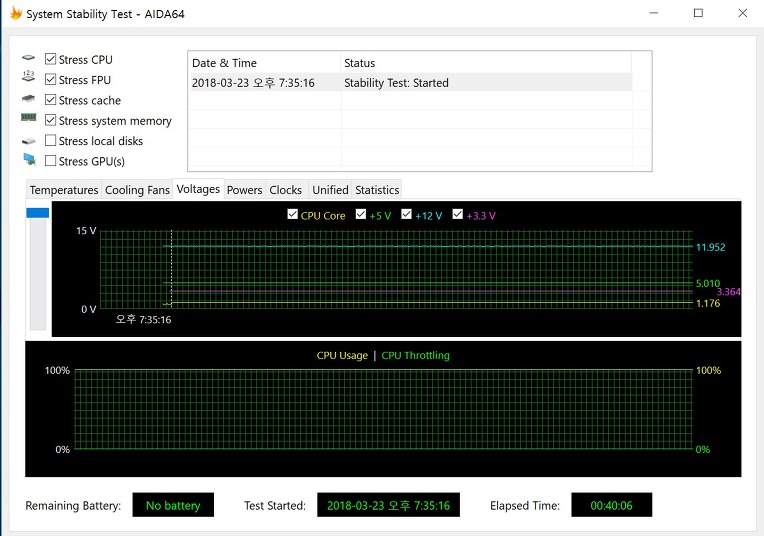The width and height of the screenshot is (764, 536).
Task: Click the 123 FPU icon beside Stress FPU
Action: 28,76
